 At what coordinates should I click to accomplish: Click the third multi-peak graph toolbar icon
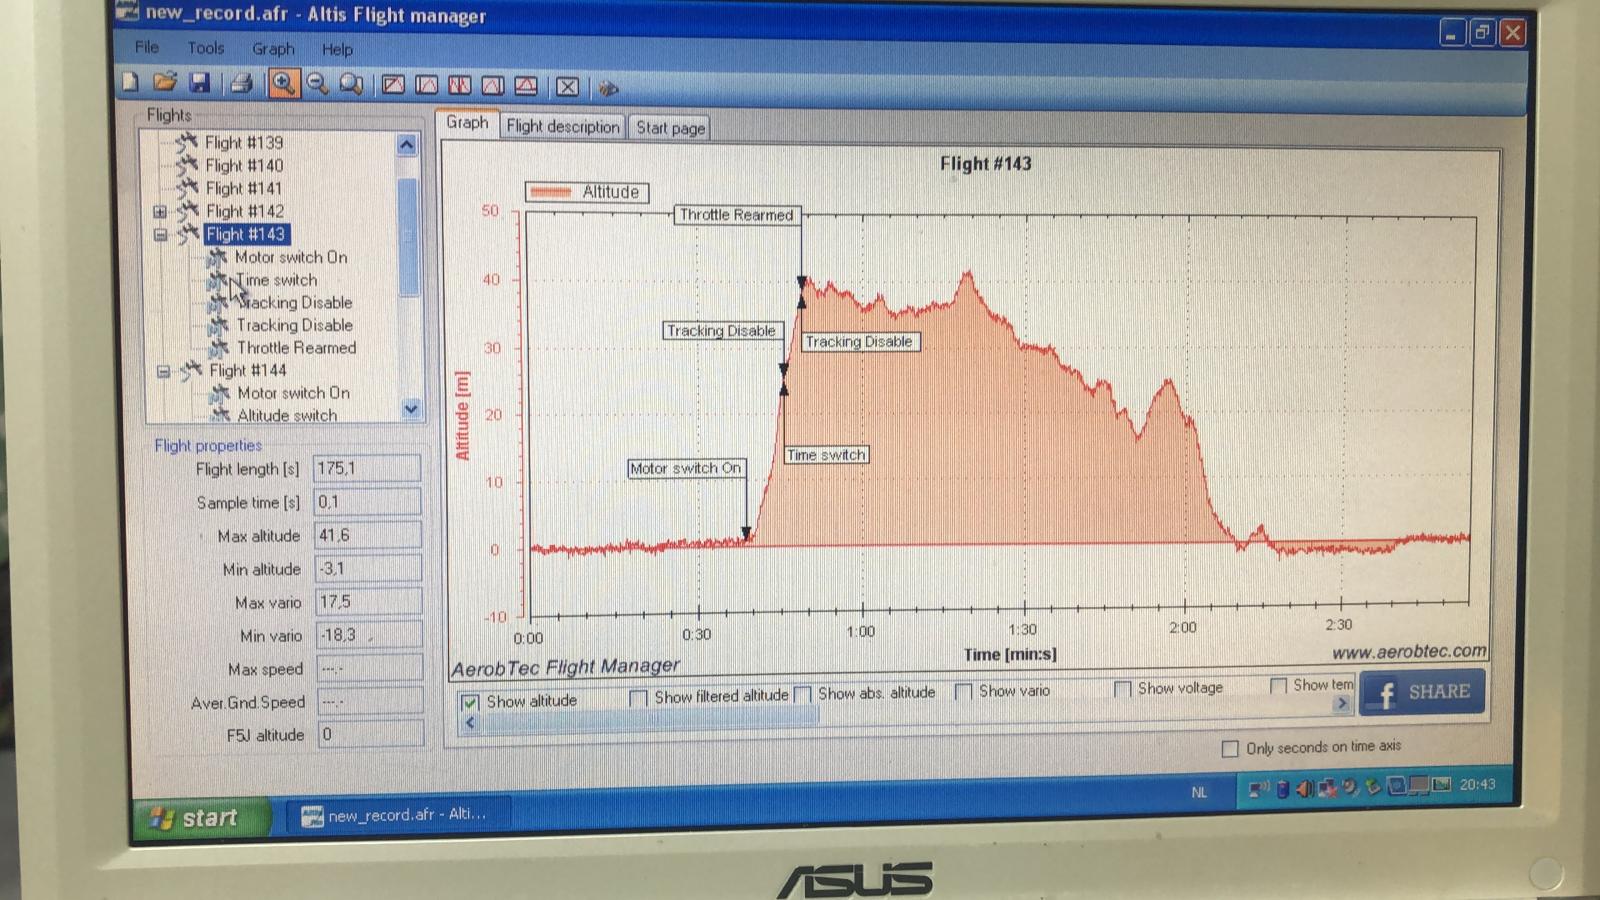click(459, 85)
